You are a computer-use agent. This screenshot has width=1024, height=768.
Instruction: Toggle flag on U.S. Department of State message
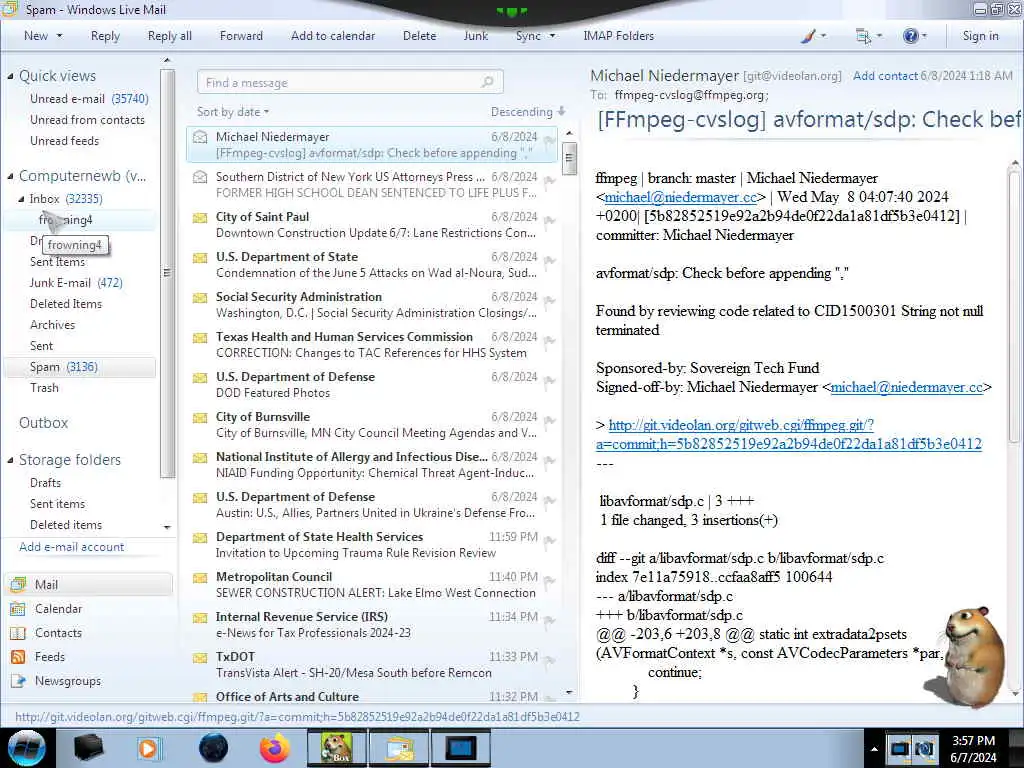click(x=549, y=261)
